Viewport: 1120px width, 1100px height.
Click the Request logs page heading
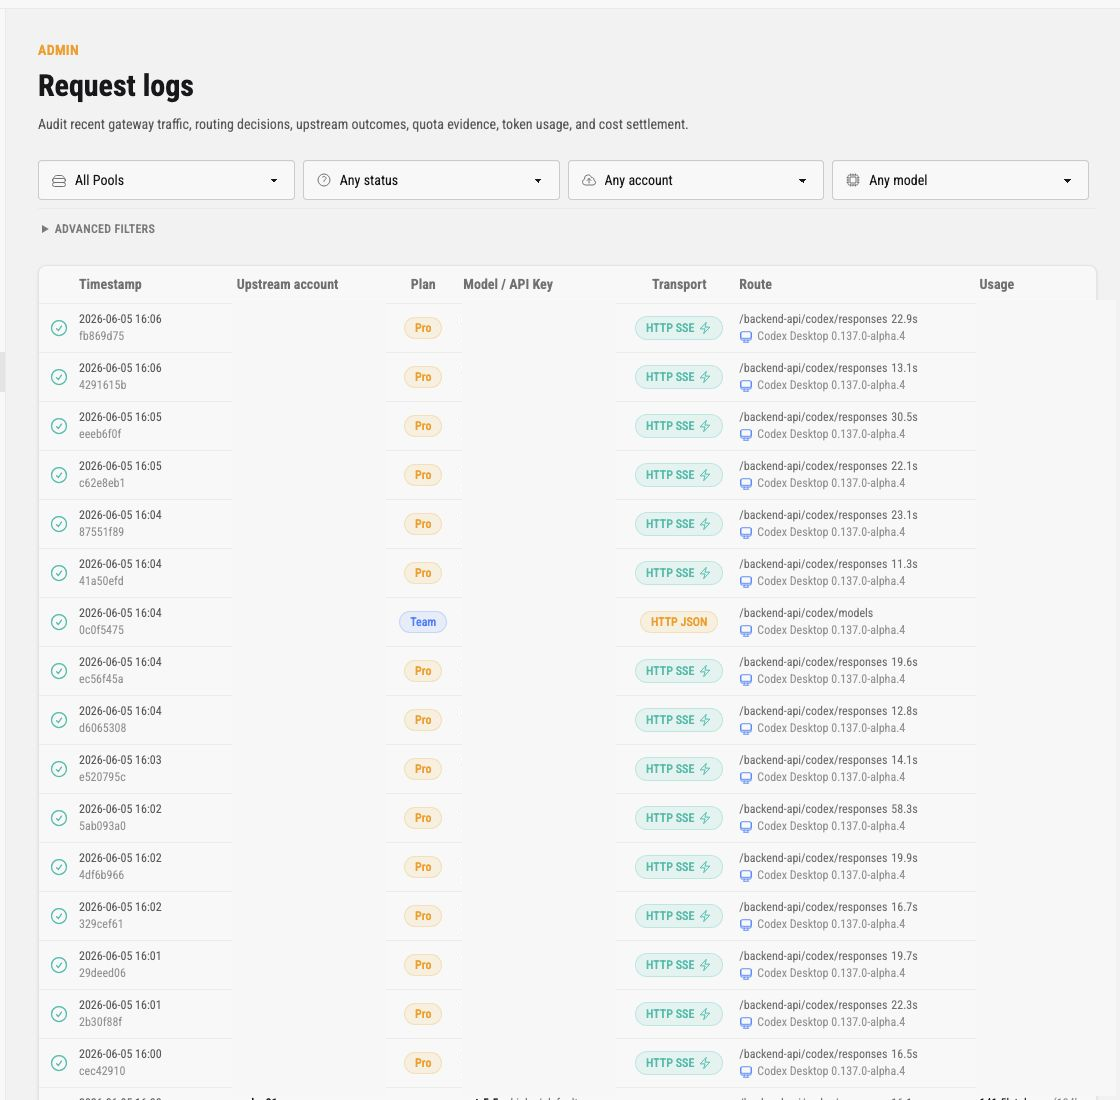click(x=116, y=86)
